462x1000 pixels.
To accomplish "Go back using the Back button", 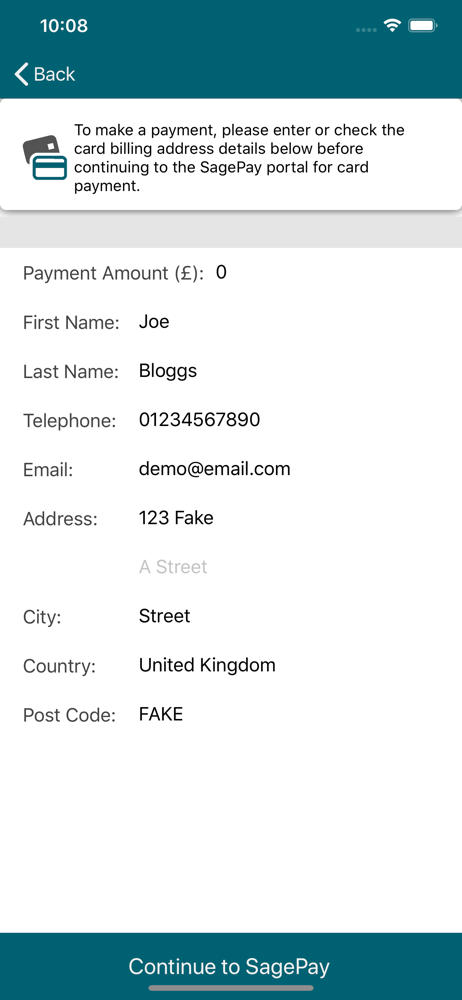I will pyautogui.click(x=45, y=74).
